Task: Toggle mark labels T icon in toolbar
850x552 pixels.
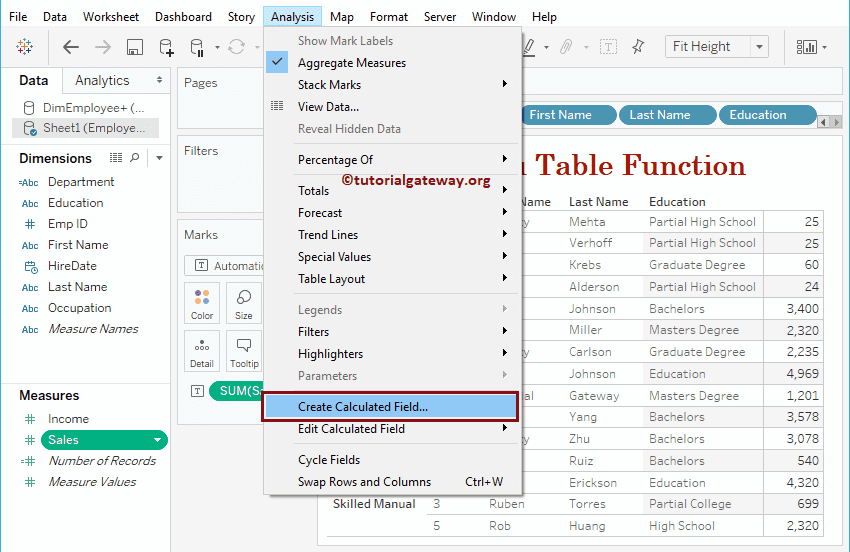Action: (x=608, y=47)
